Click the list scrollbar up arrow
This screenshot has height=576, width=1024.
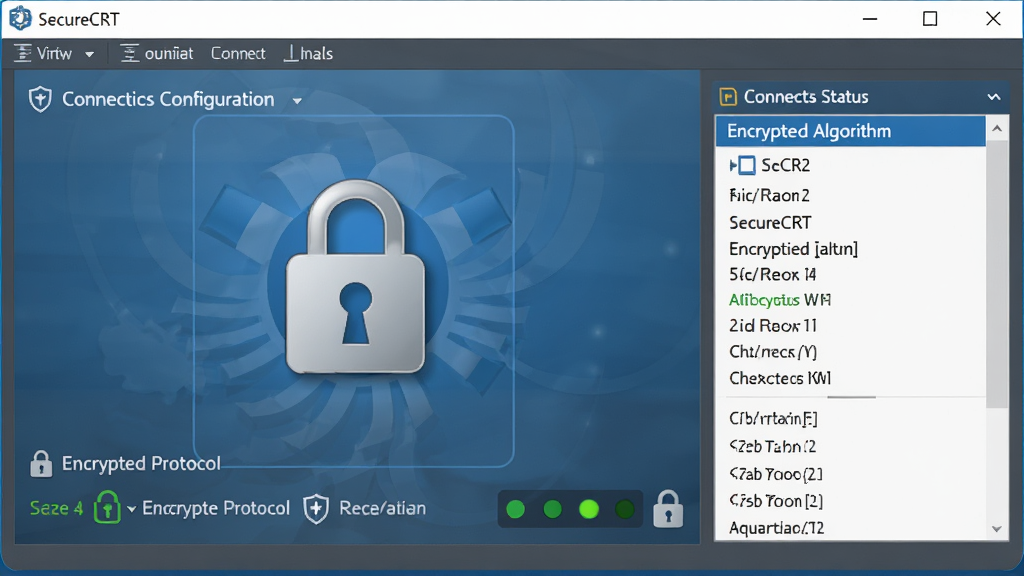[x=997, y=129]
